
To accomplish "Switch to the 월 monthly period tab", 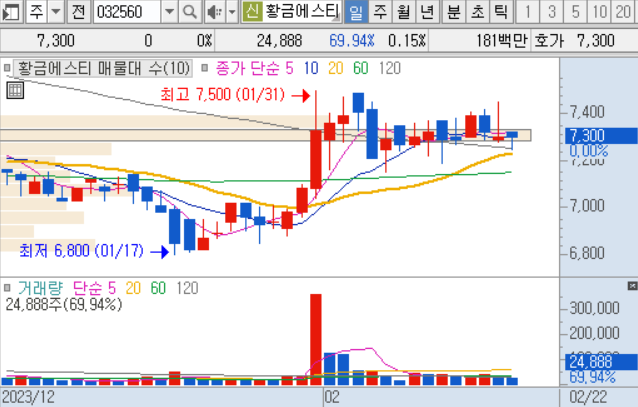I will (404, 12).
